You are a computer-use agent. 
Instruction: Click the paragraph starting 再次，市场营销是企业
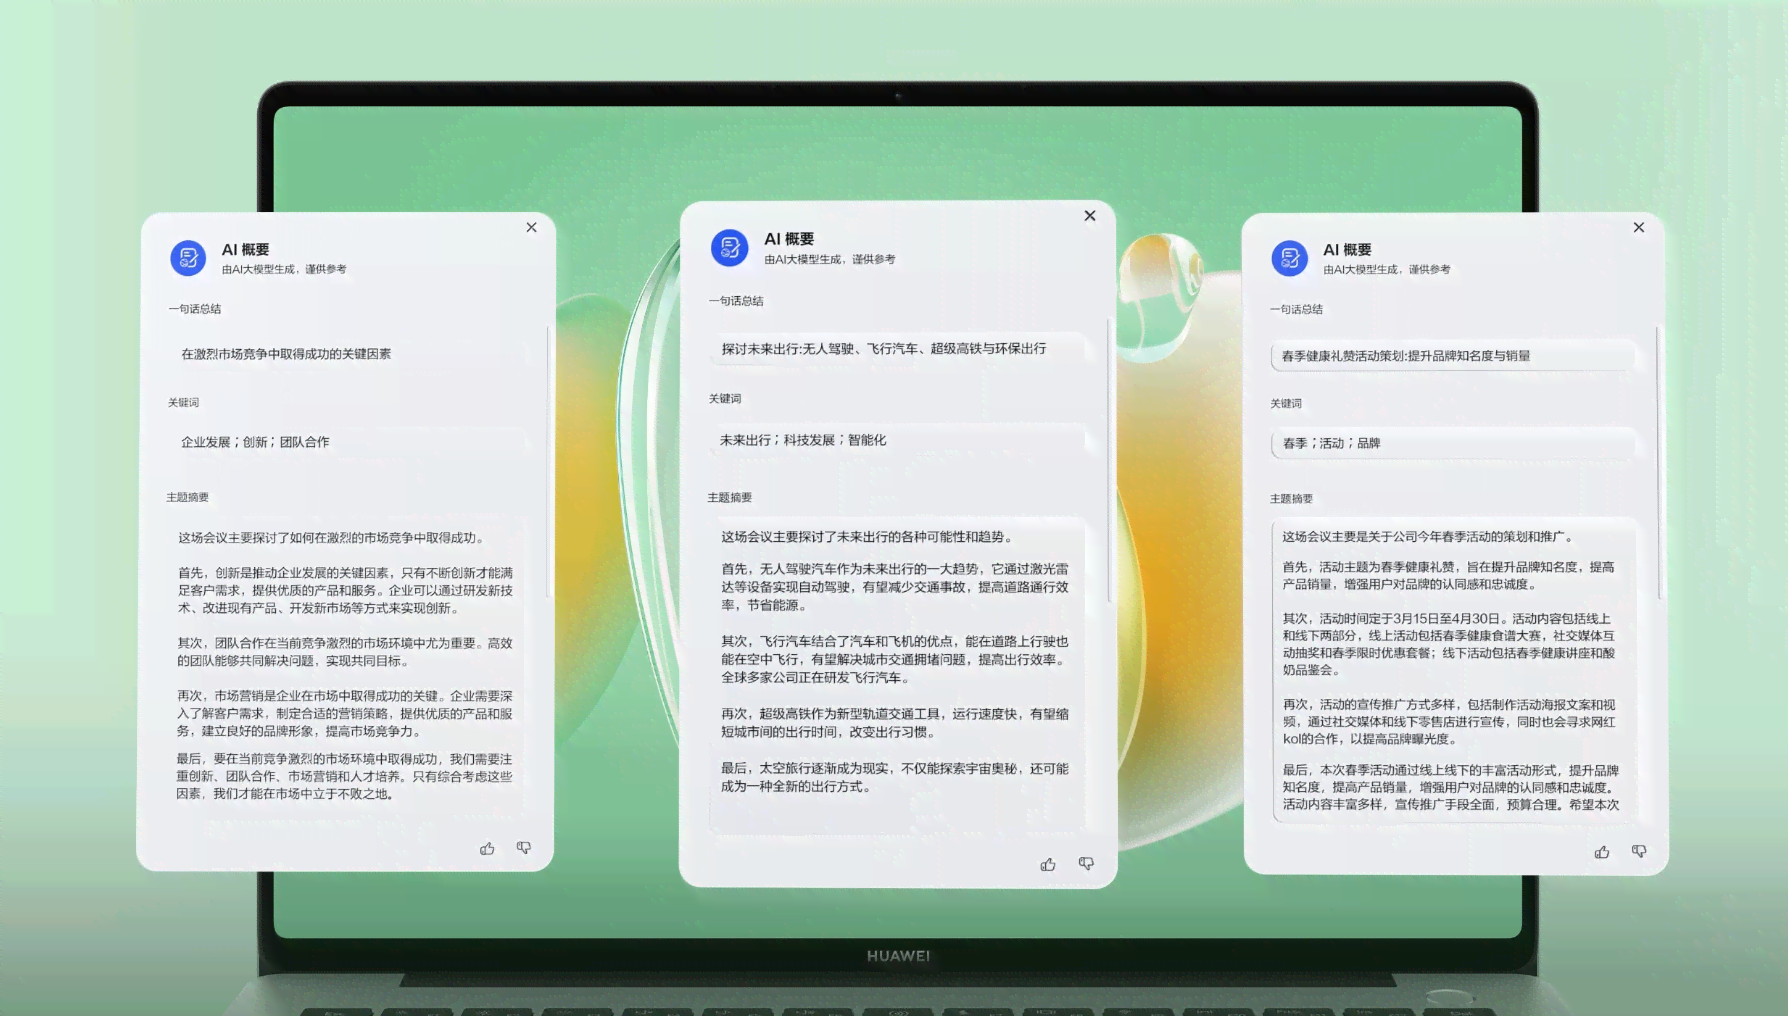[x=345, y=713]
